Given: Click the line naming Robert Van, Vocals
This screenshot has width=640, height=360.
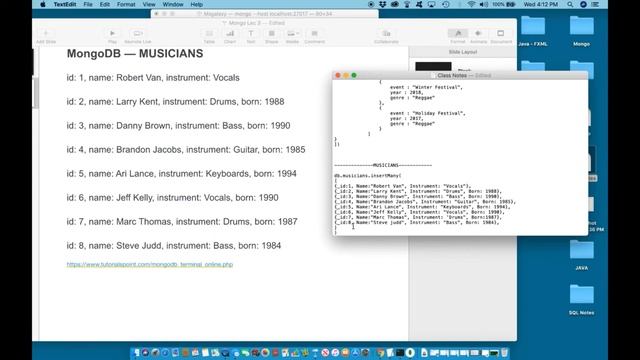Looking at the screenshot, I should point(153,78).
